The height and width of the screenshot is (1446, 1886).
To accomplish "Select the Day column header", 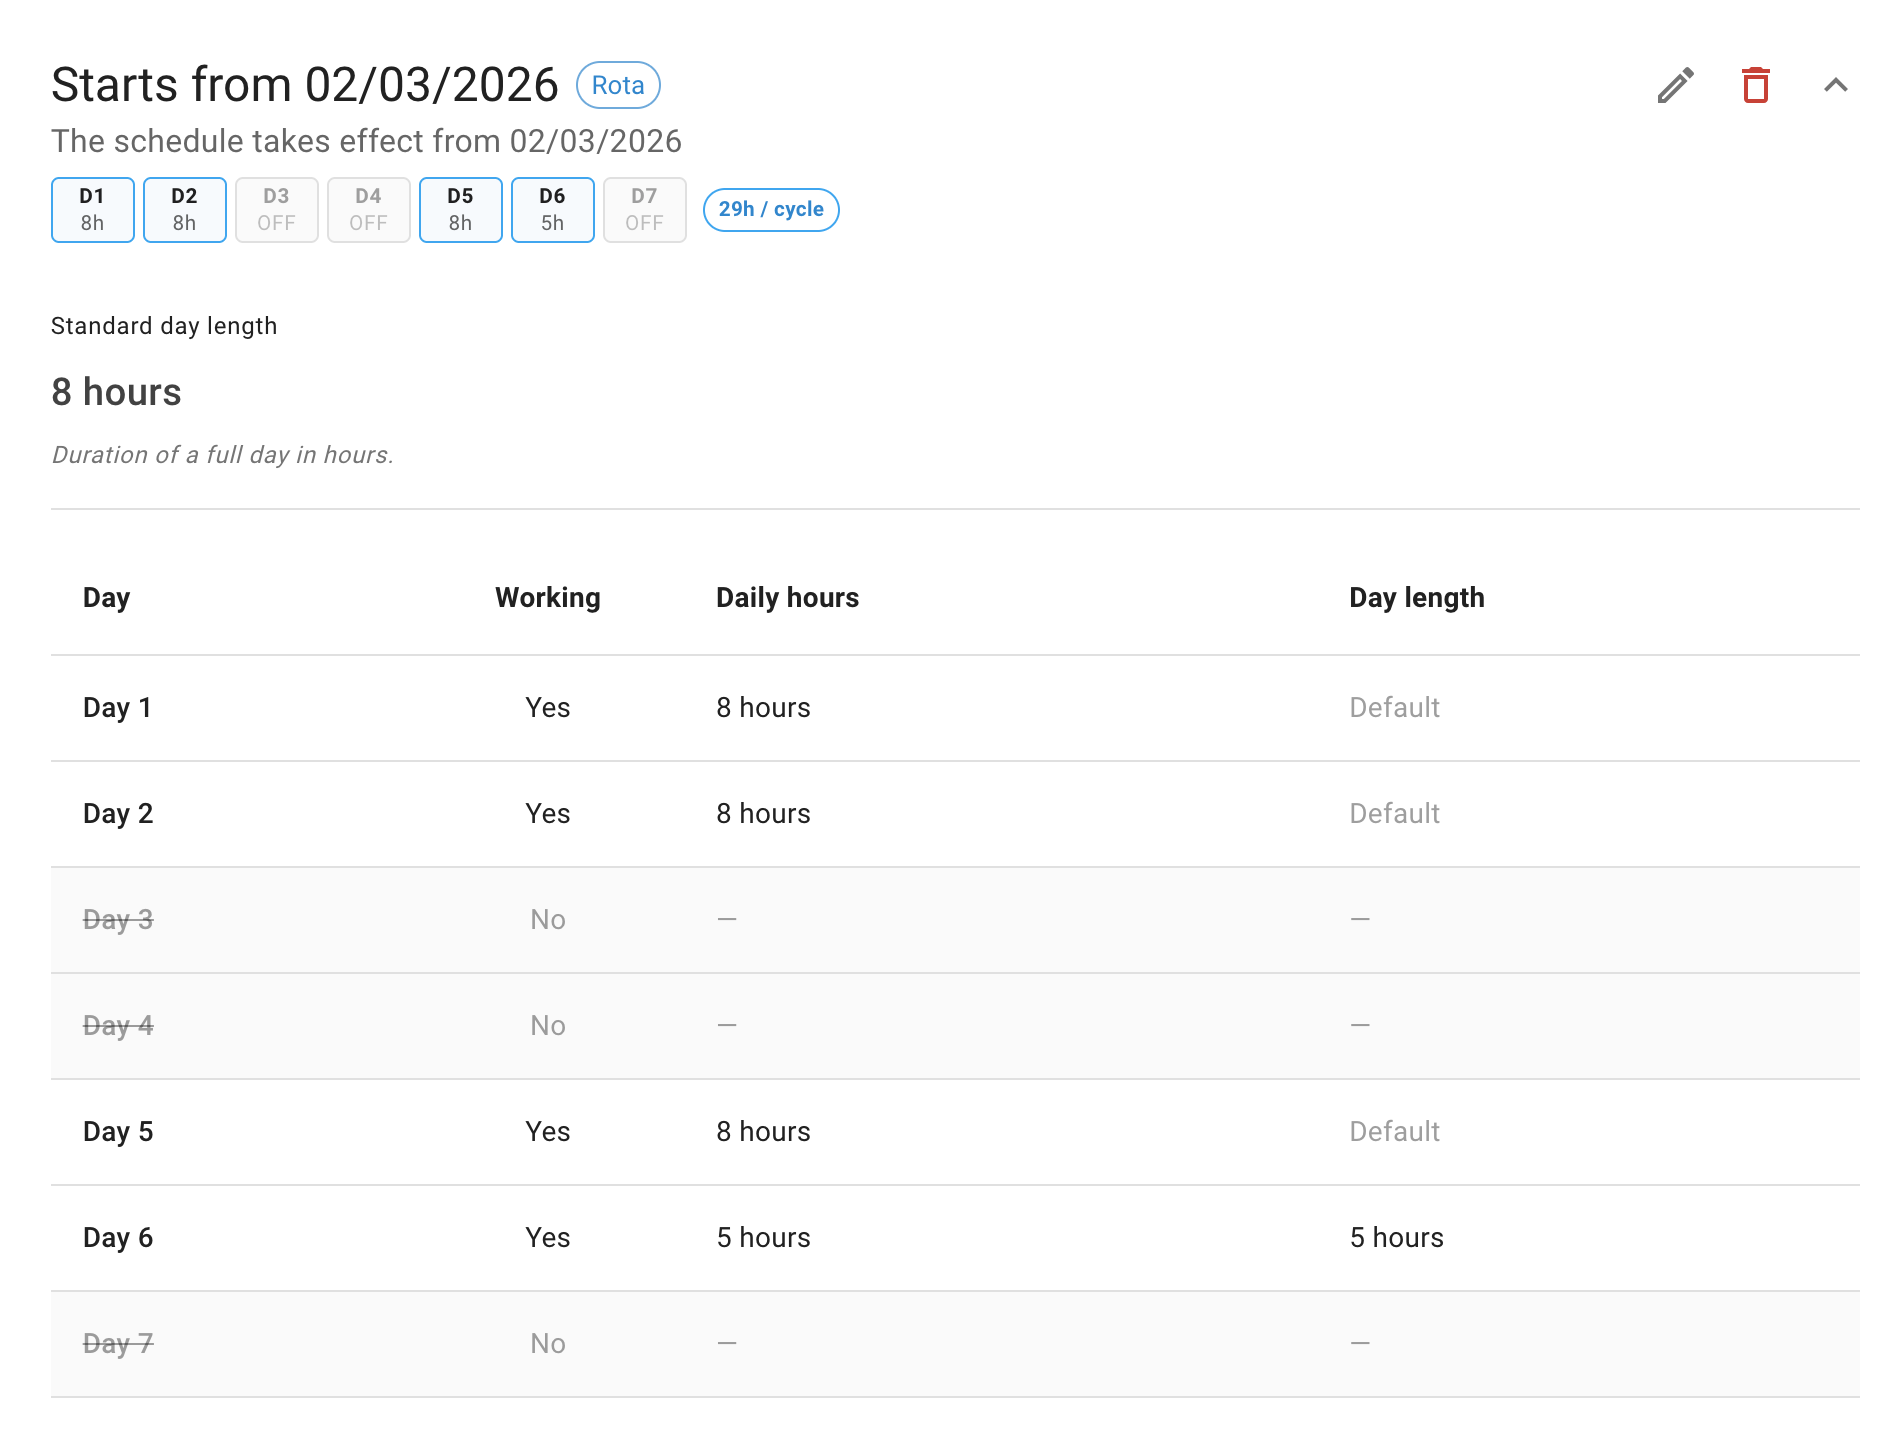I will tap(106, 597).
